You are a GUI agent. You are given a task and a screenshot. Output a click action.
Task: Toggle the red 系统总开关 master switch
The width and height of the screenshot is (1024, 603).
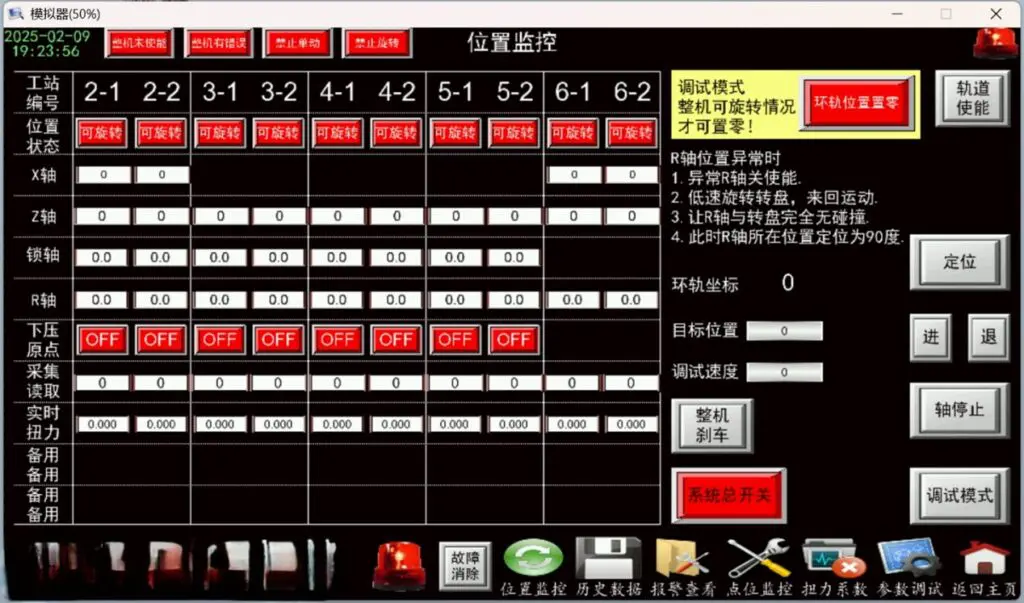[x=728, y=495]
